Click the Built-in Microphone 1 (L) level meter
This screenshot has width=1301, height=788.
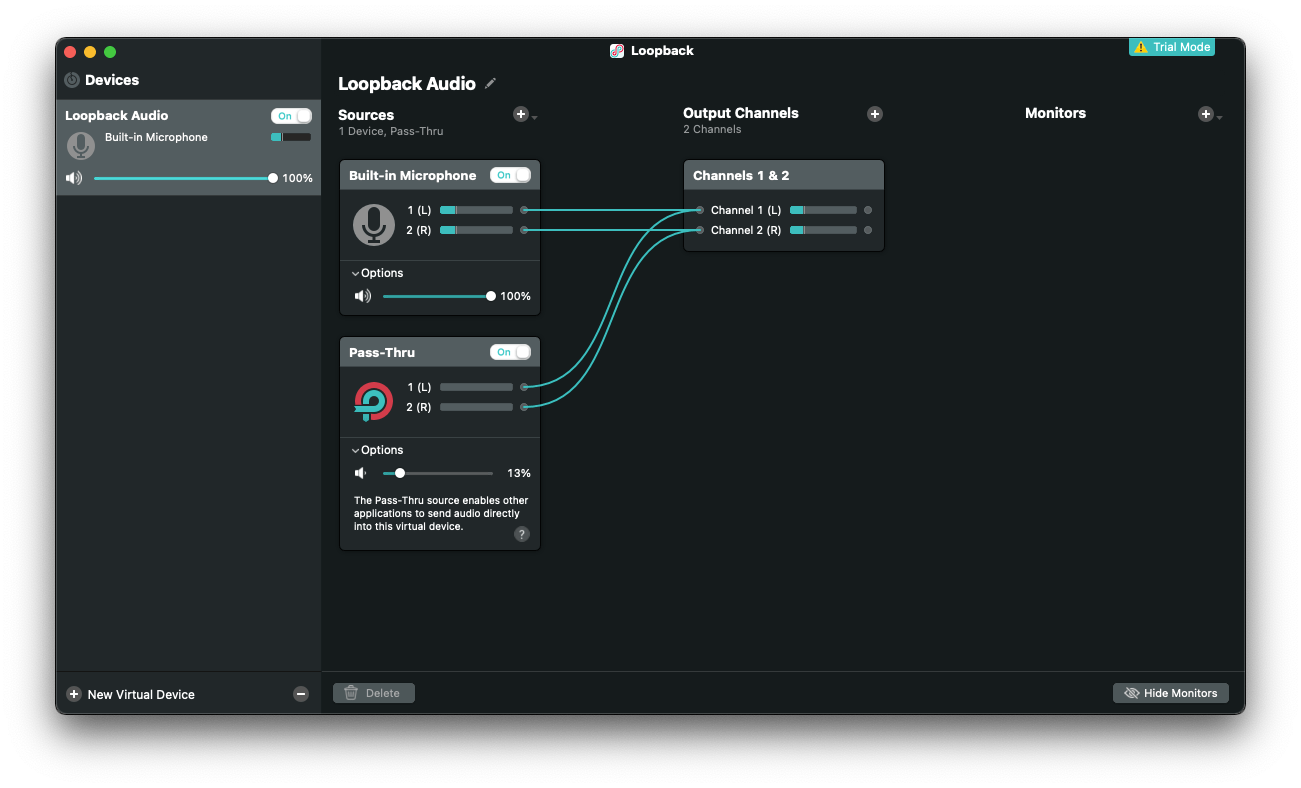[x=476, y=210]
